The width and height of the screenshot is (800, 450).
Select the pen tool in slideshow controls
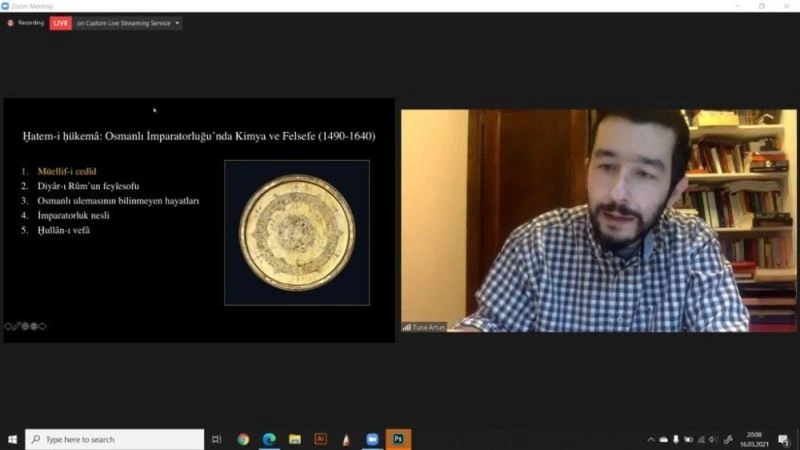(x=16, y=326)
